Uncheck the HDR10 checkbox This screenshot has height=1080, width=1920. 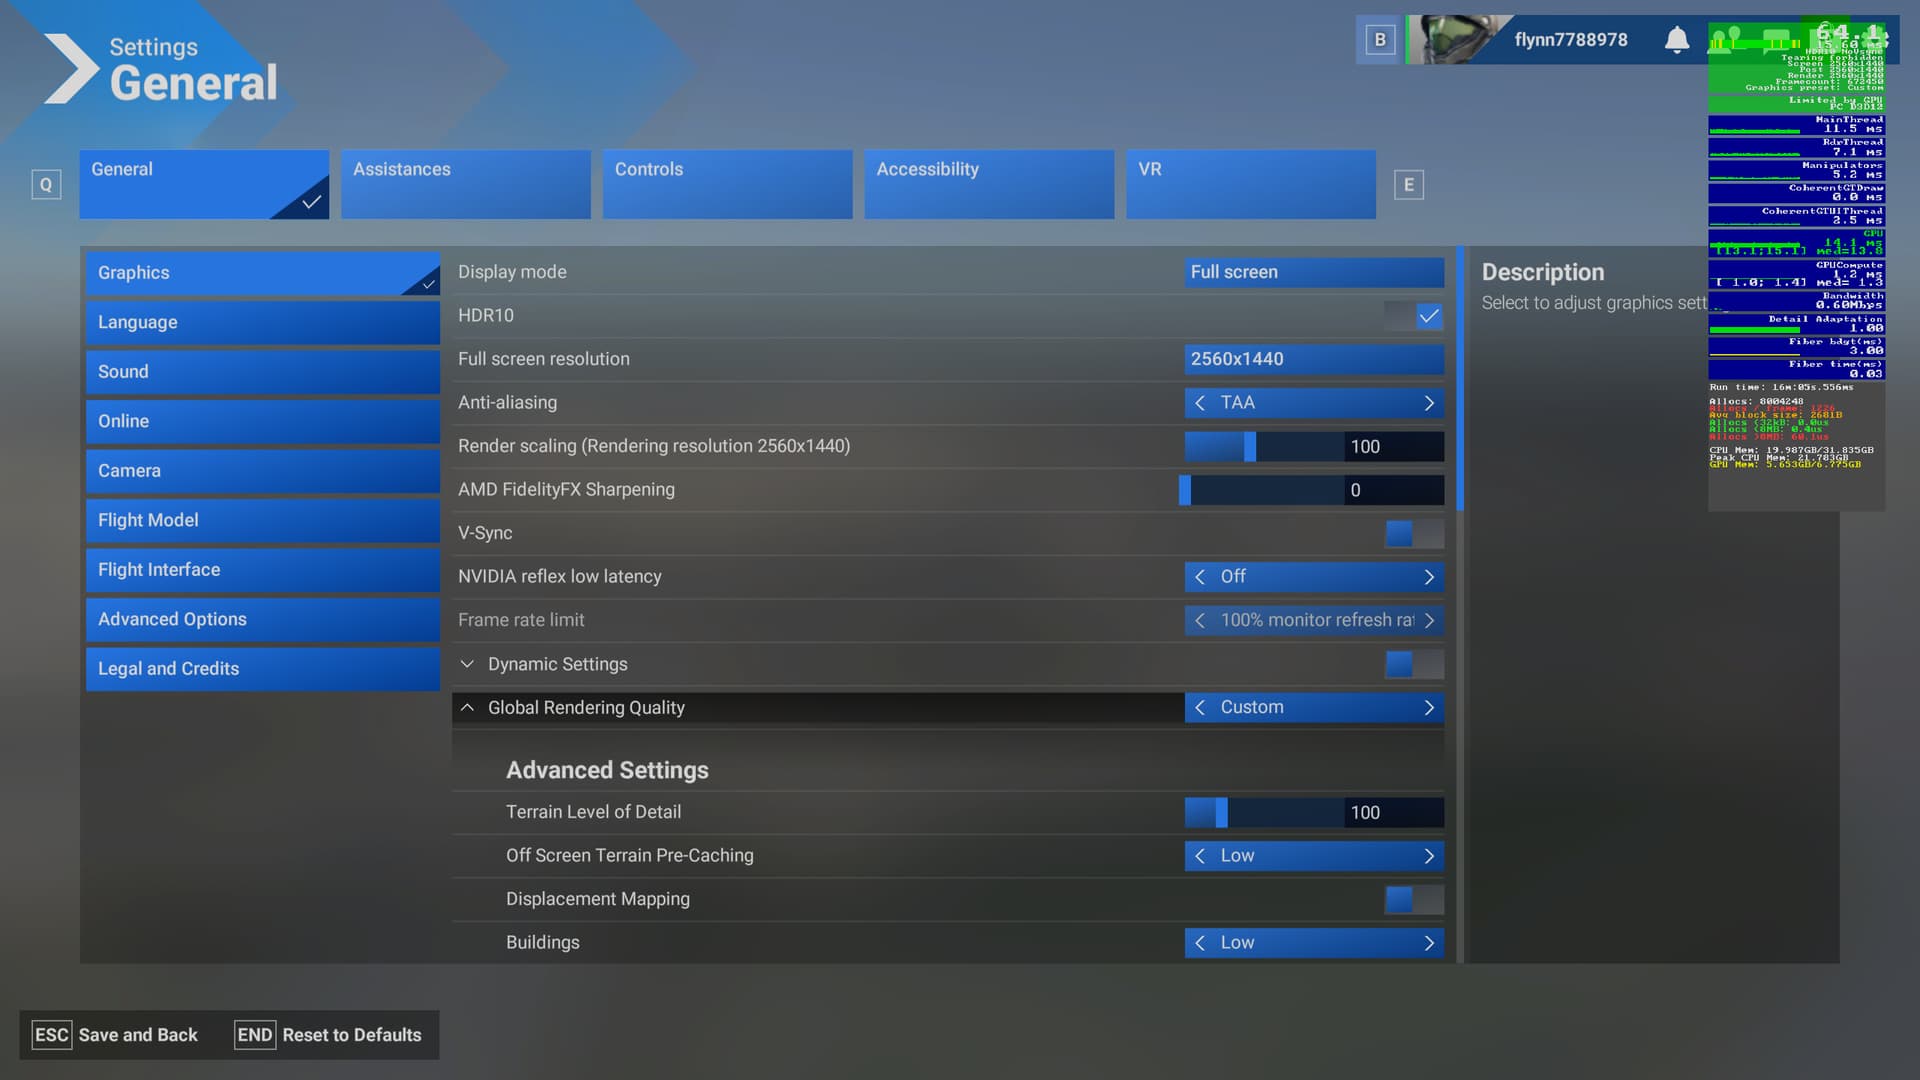pyautogui.click(x=1428, y=316)
